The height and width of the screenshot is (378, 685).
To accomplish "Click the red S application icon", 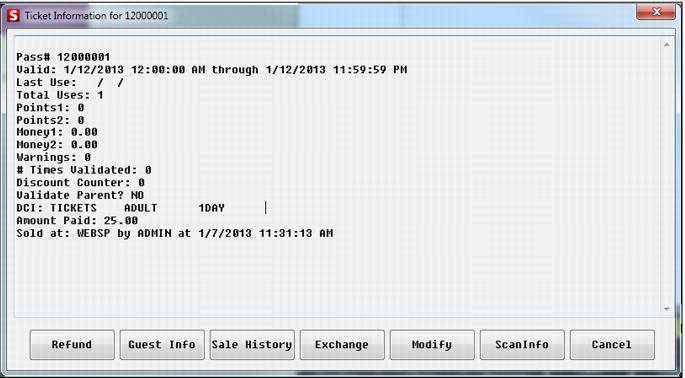I will click(14, 16).
